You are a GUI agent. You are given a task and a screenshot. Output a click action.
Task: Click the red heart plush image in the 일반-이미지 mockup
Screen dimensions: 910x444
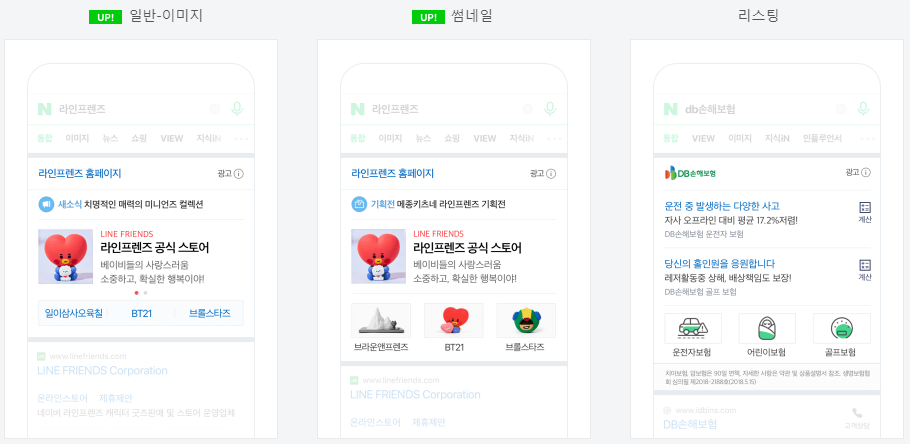pos(66,257)
